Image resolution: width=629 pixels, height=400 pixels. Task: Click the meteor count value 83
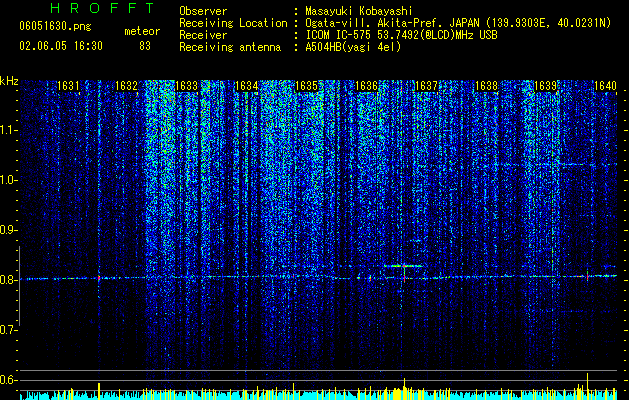[145, 46]
